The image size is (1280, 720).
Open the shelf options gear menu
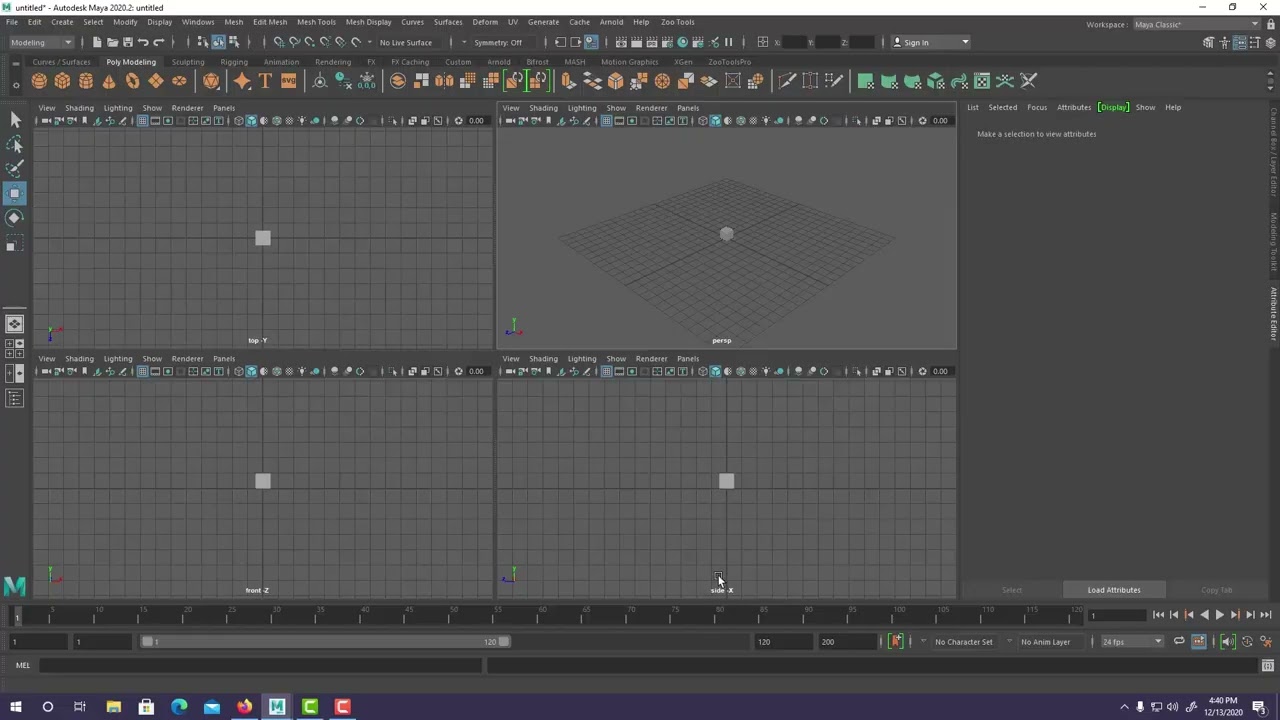(15, 86)
